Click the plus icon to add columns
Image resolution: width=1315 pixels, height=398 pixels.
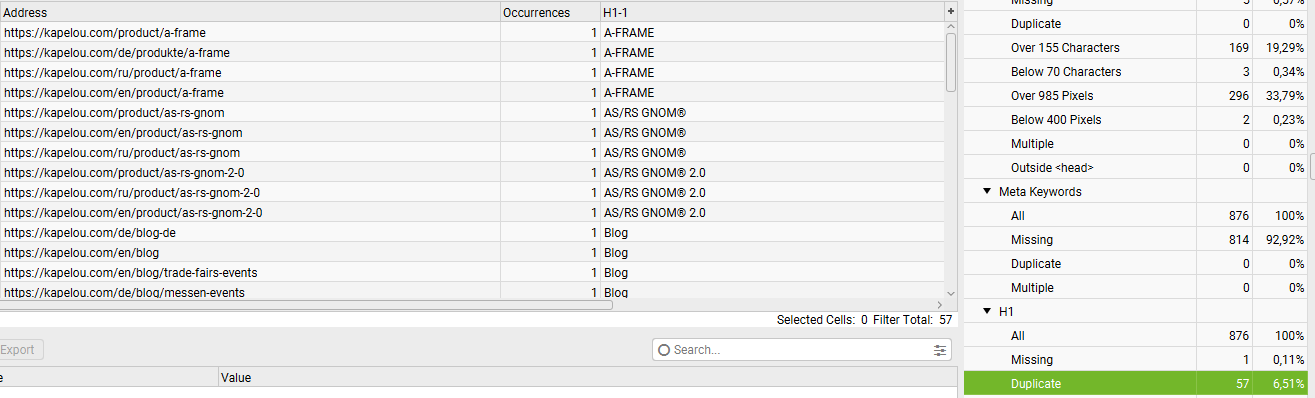coord(950,11)
